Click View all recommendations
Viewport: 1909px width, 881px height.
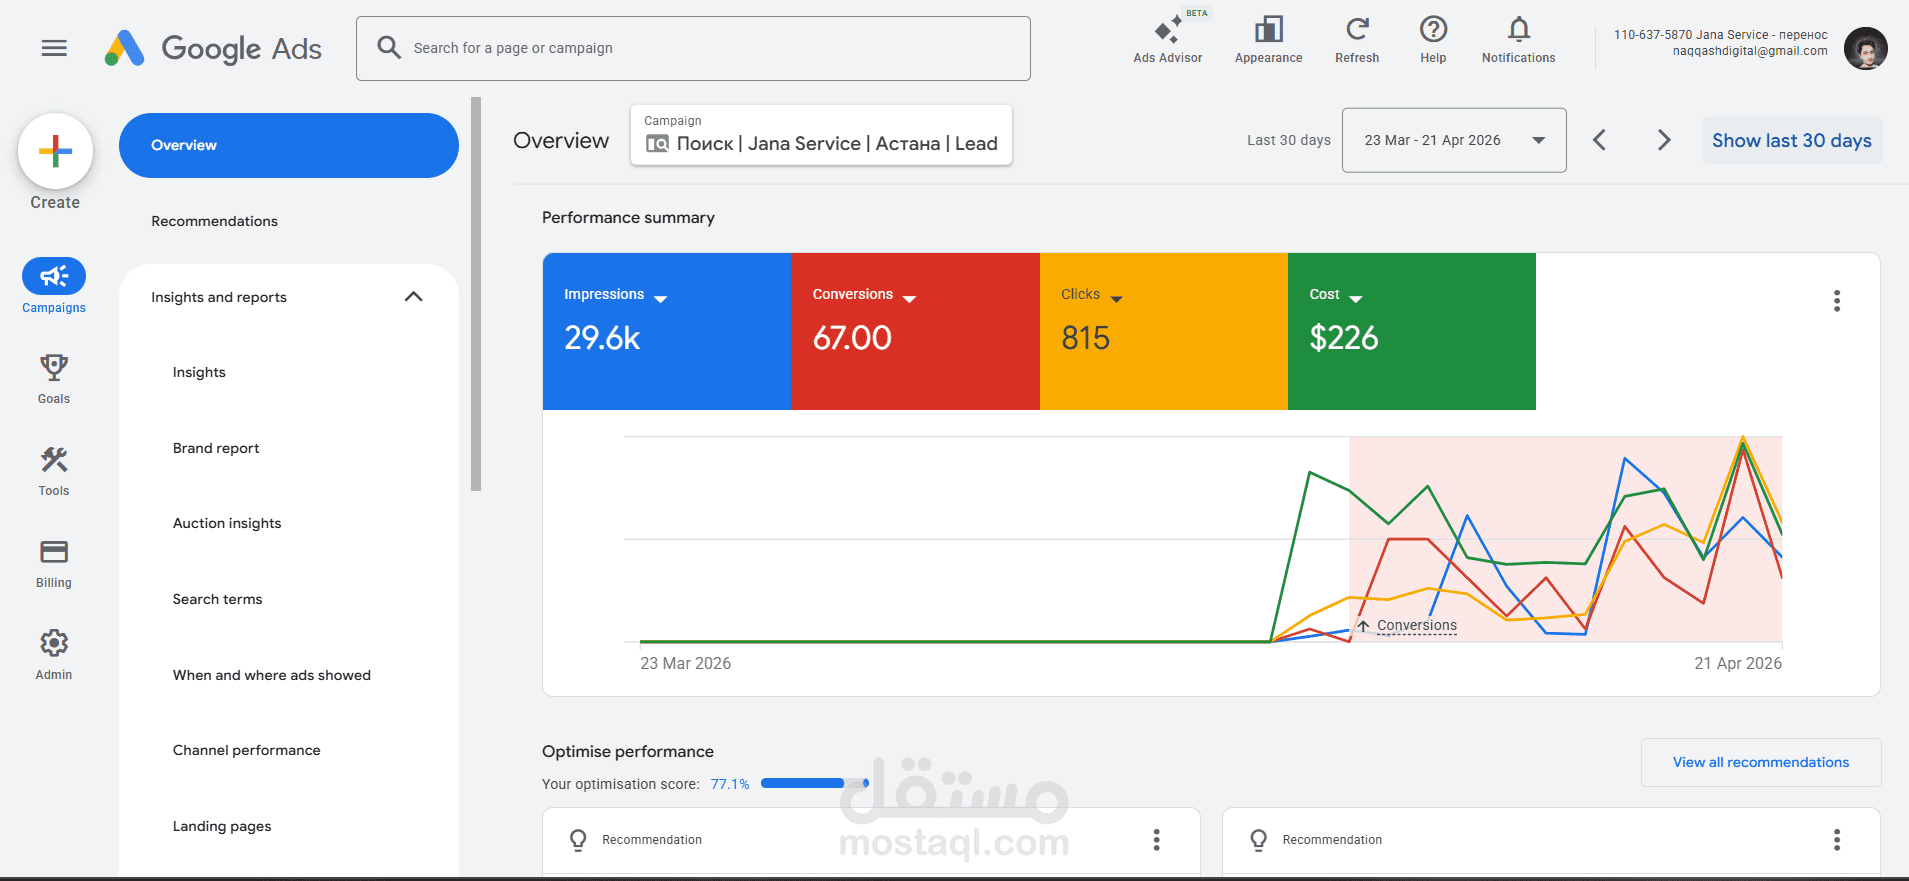pos(1761,762)
